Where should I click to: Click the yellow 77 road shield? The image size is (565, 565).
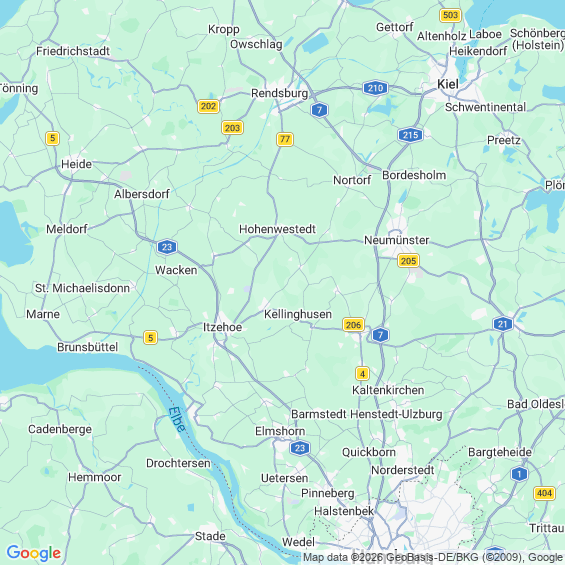tap(285, 139)
